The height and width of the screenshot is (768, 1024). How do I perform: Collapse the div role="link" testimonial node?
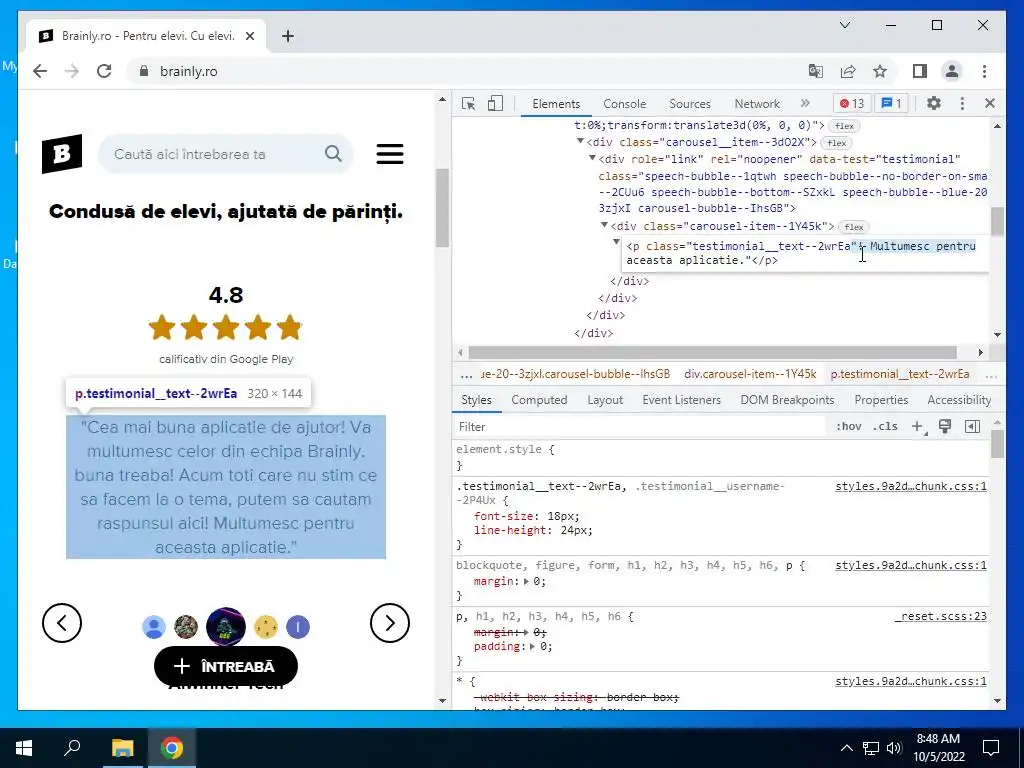coord(592,158)
